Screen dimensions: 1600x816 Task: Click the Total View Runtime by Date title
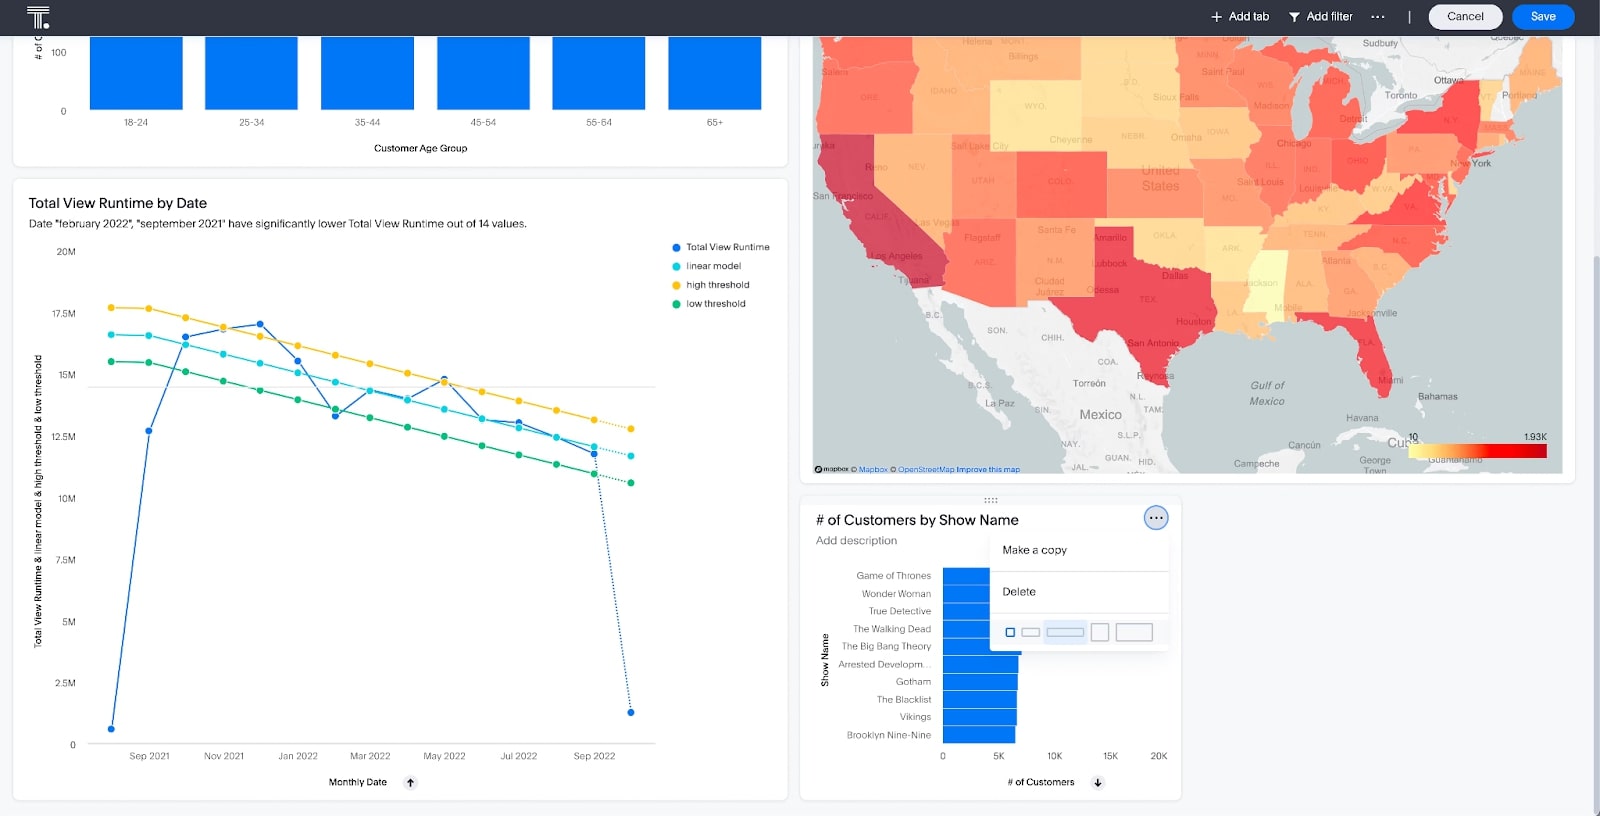coord(118,203)
